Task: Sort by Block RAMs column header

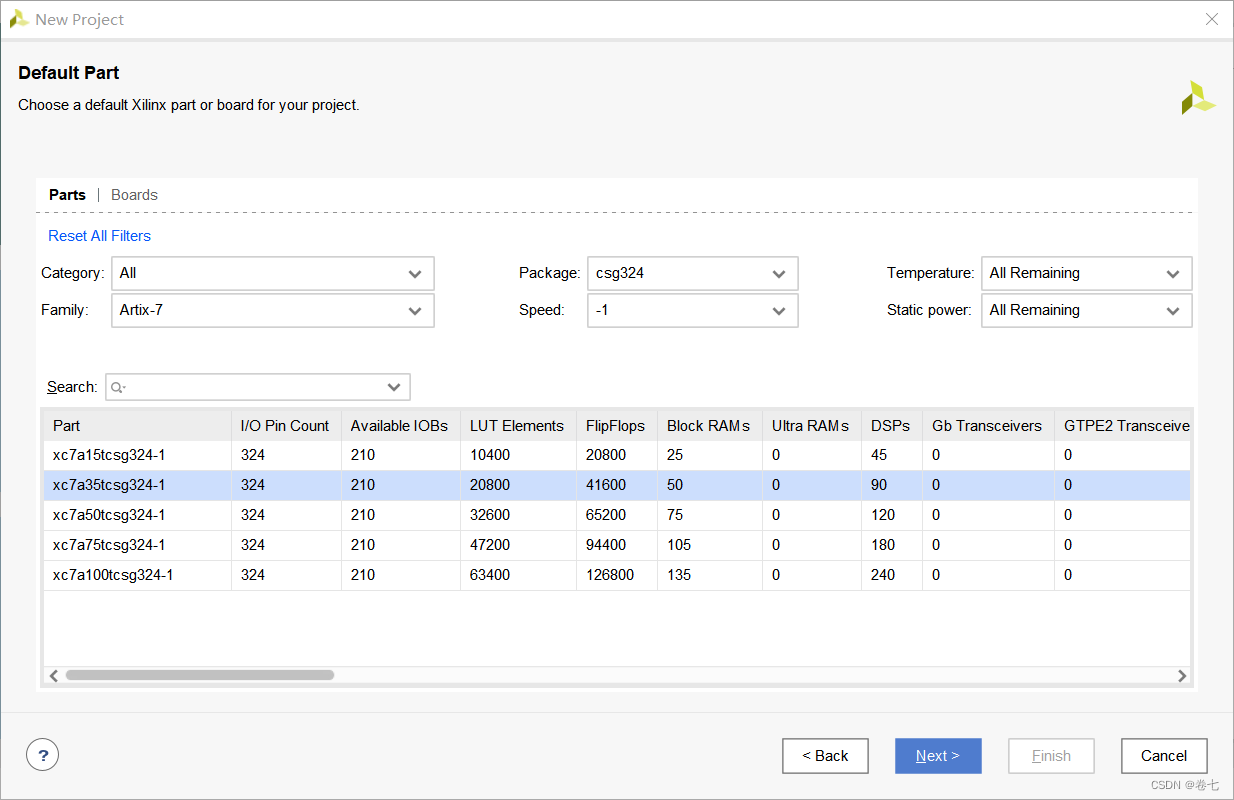Action: [709, 425]
